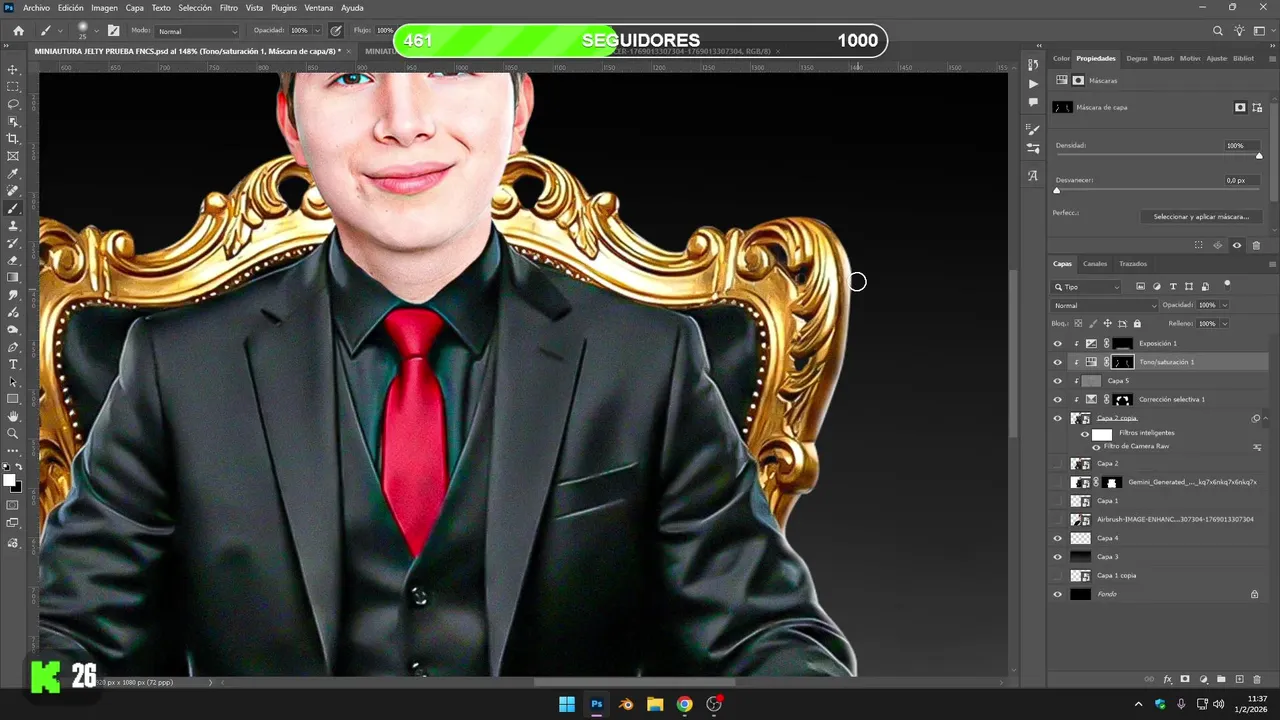
Task: Open Windows Start menu
Action: pyautogui.click(x=566, y=704)
